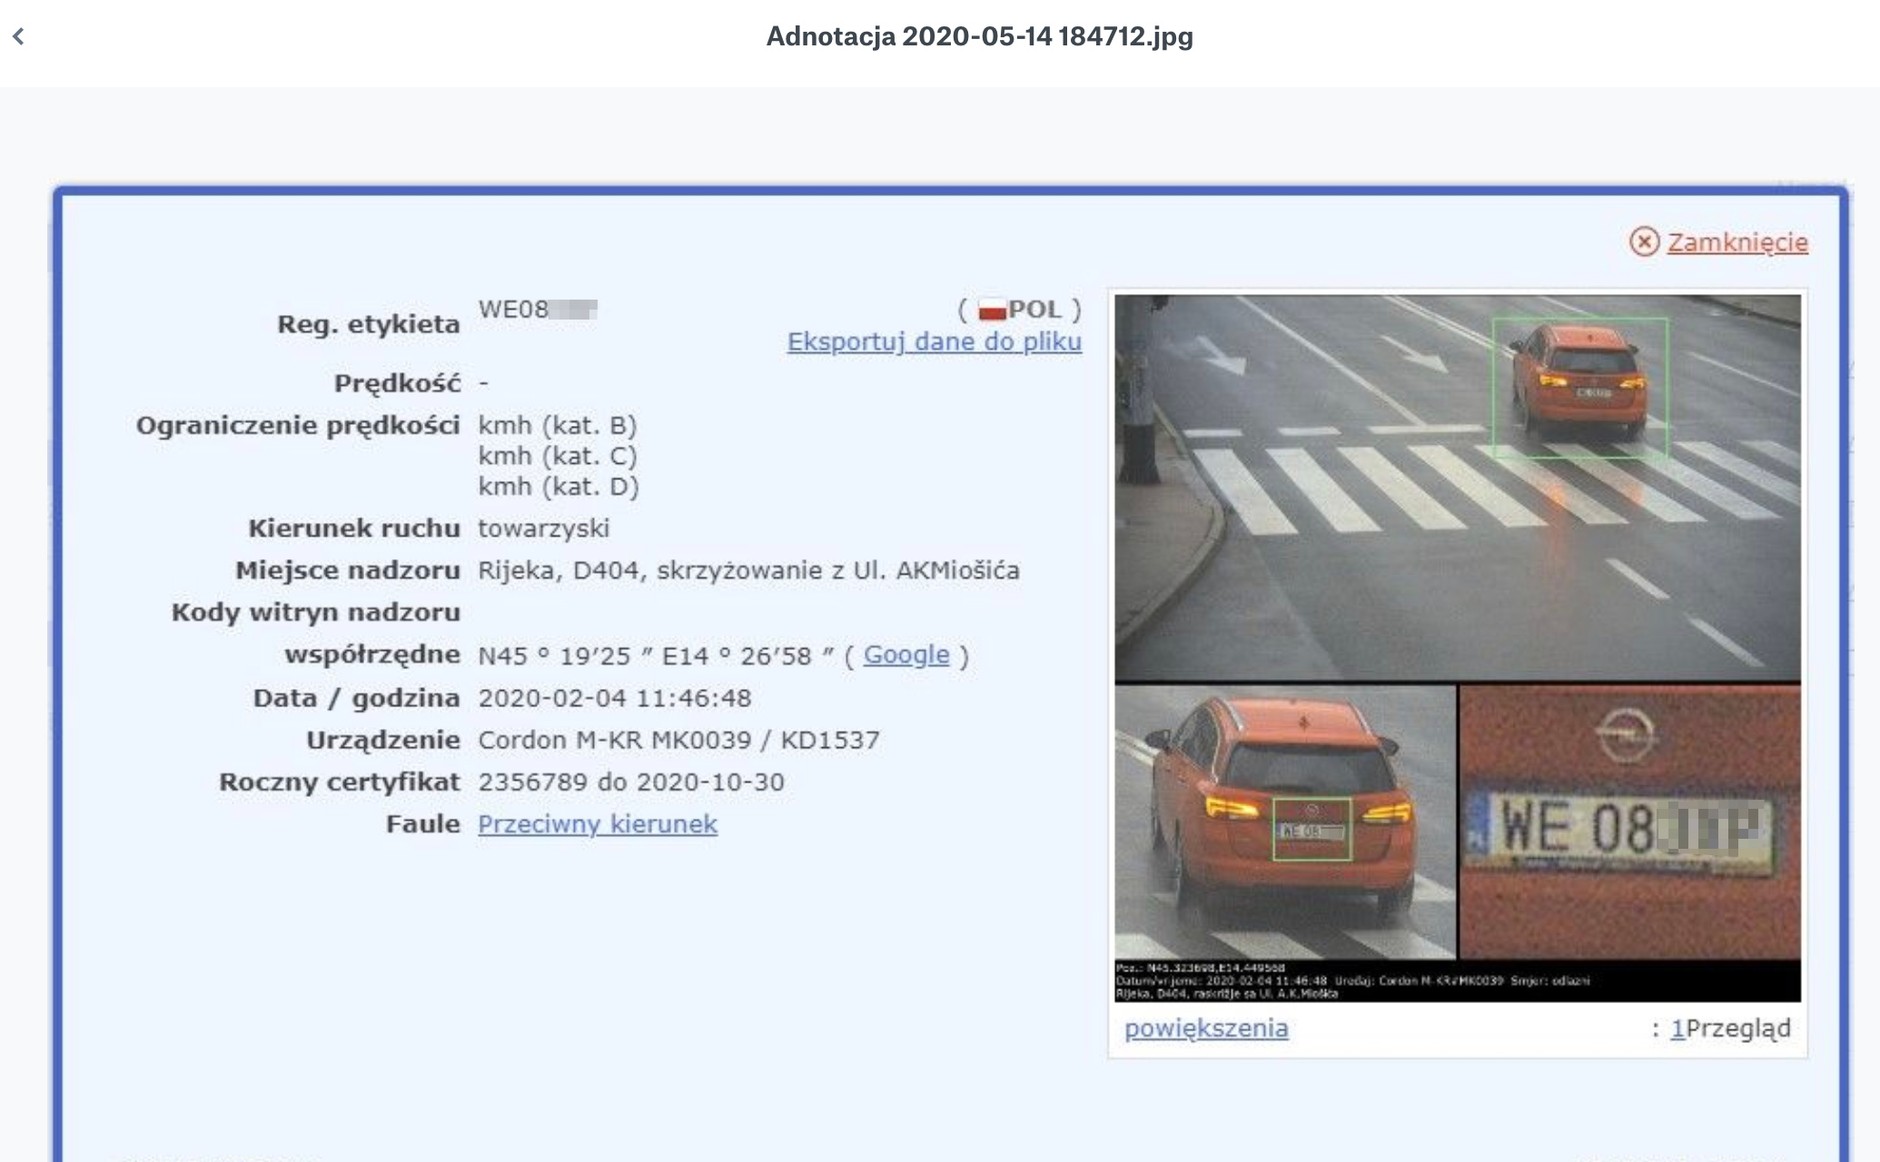
Task: Click the Opel logo in plate close-up
Action: pos(1624,735)
